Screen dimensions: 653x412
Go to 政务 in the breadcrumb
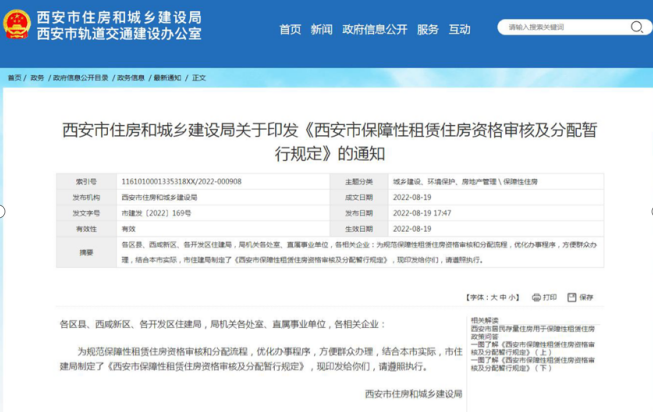37,78
